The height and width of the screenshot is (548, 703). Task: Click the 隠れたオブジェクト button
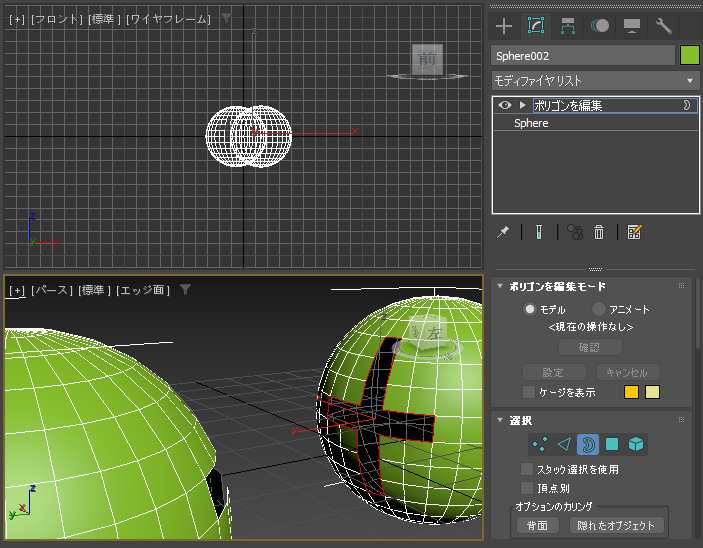point(616,525)
